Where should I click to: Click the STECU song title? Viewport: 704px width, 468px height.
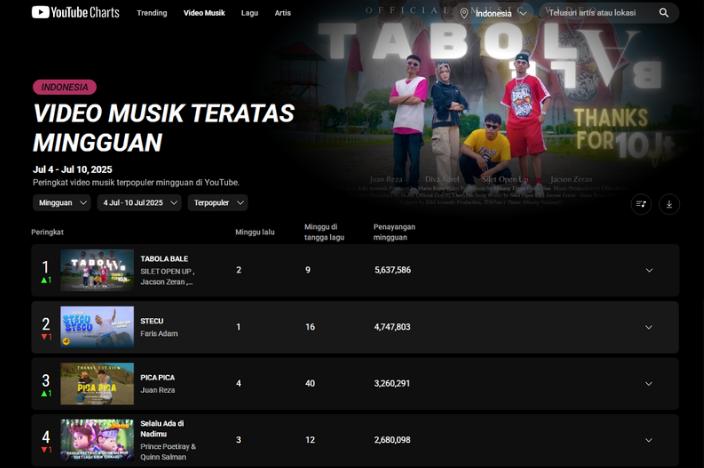(x=152, y=321)
